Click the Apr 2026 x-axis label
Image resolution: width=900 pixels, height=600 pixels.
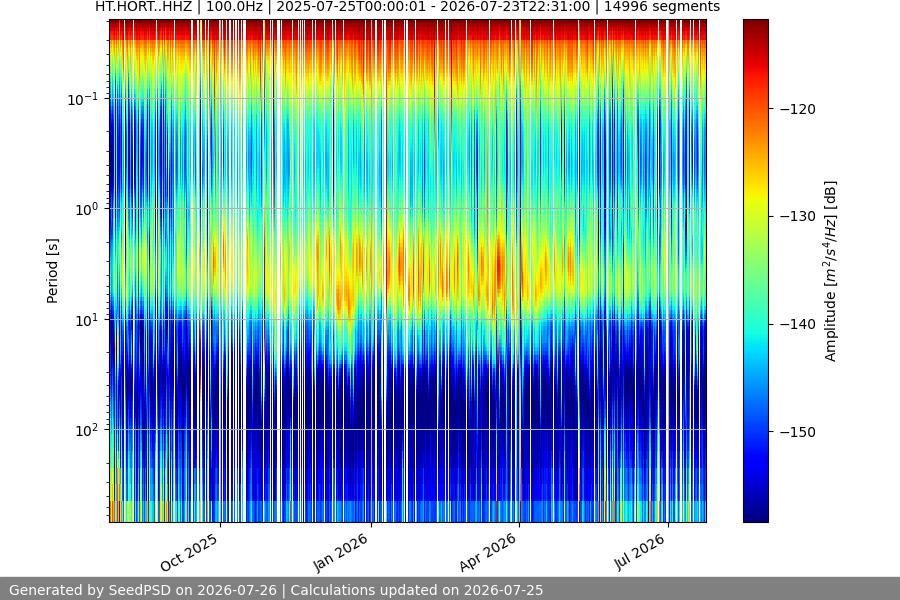point(488,552)
